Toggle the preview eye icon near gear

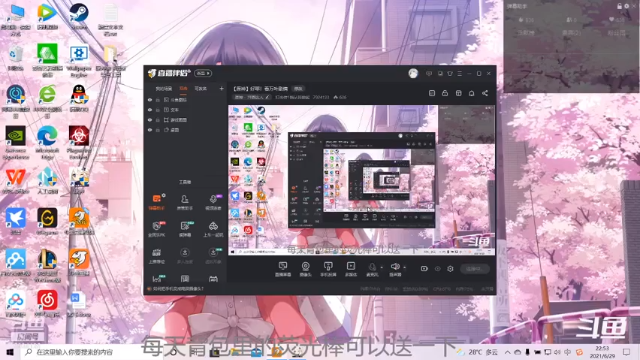[x=438, y=269]
